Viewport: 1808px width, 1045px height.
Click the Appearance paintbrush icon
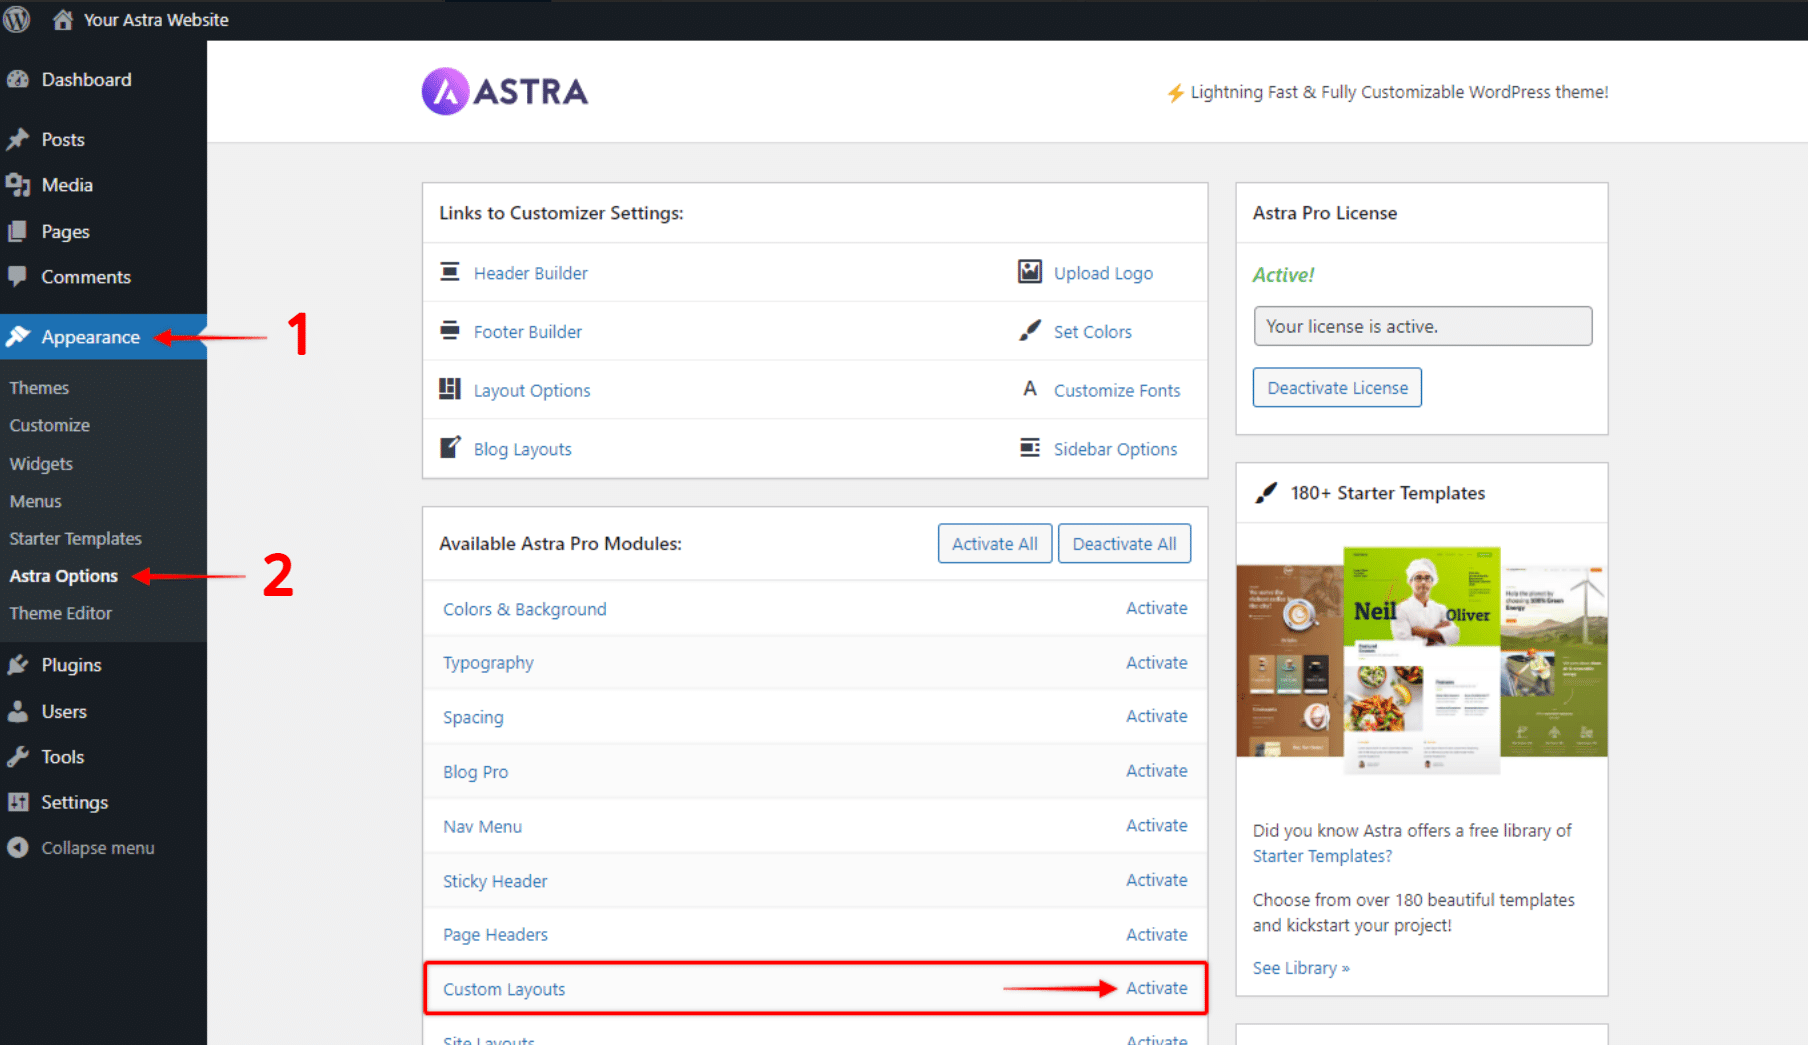coord(18,337)
